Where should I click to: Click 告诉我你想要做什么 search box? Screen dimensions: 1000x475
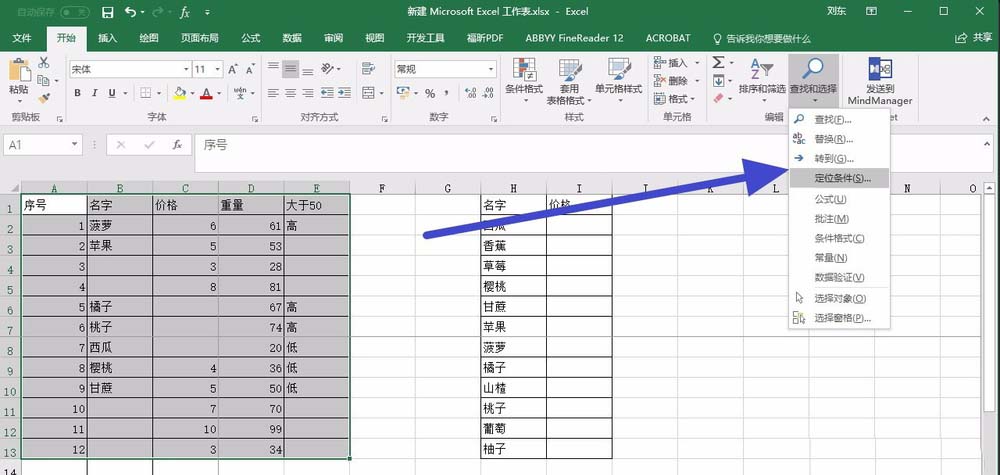(768, 38)
